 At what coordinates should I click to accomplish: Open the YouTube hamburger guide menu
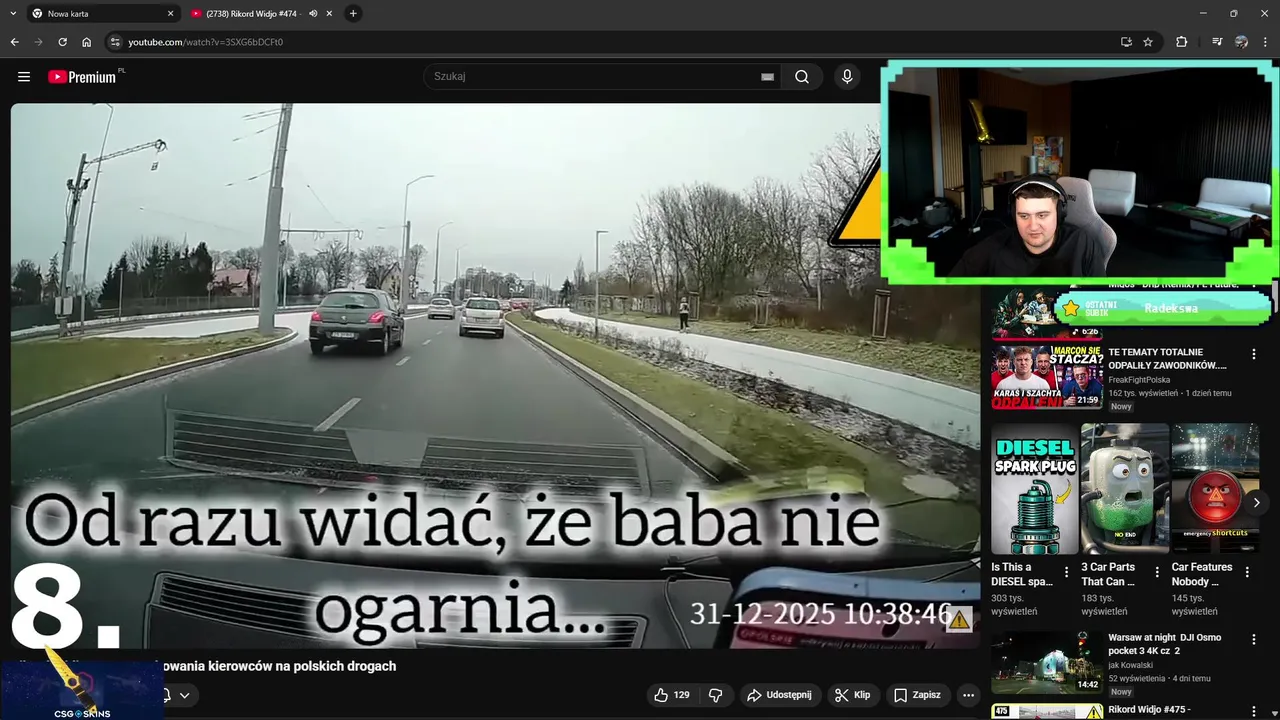pos(24,77)
